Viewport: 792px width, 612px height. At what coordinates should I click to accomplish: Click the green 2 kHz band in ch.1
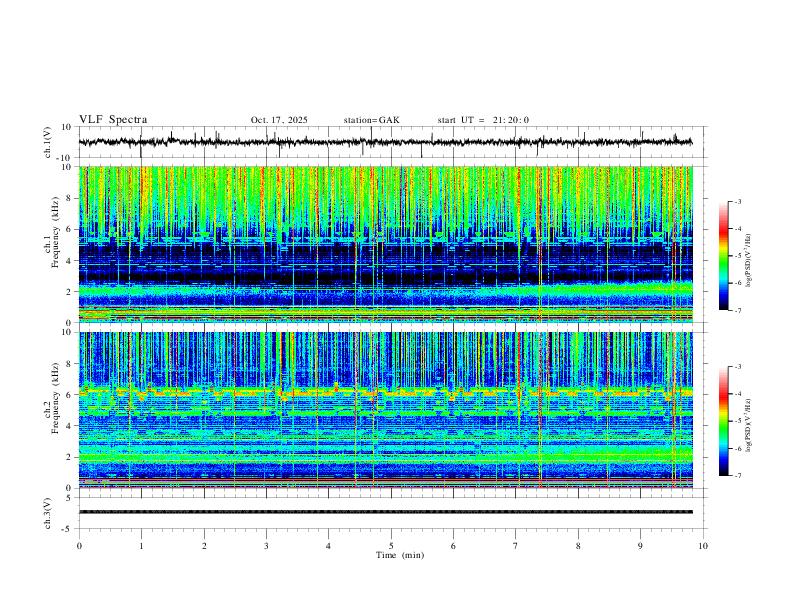pos(385,290)
